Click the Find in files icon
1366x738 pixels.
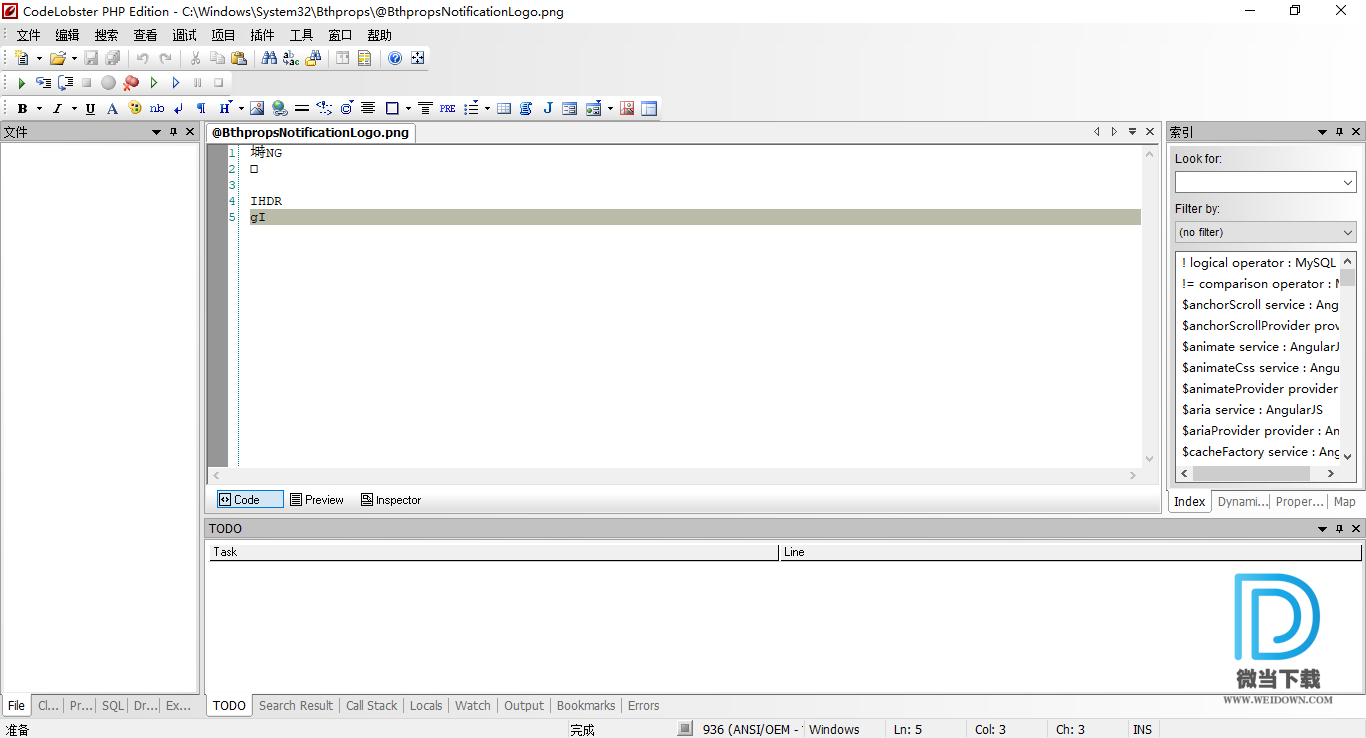313,58
